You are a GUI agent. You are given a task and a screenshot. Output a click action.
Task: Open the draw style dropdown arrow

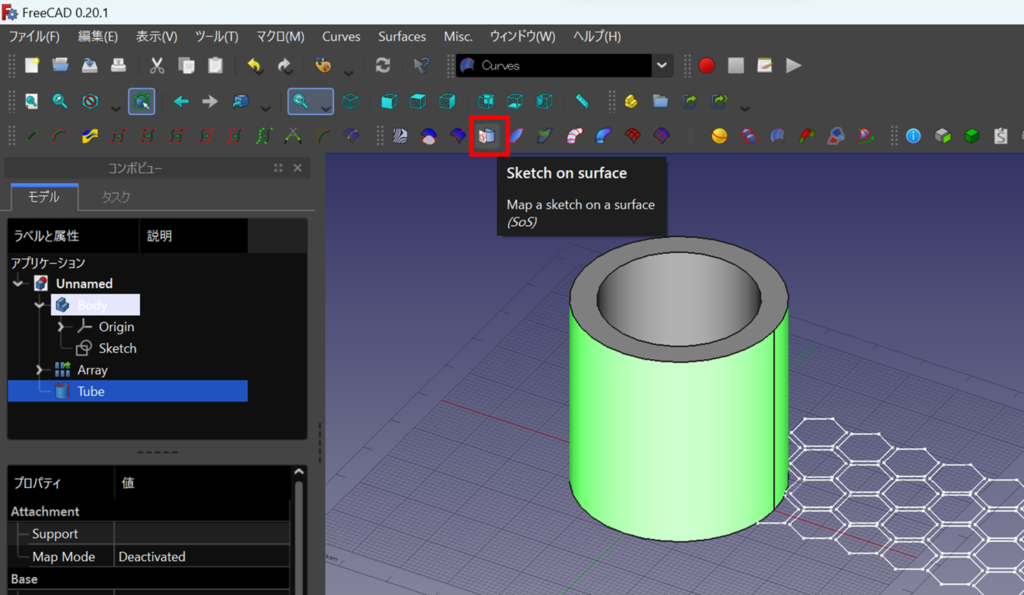116,107
